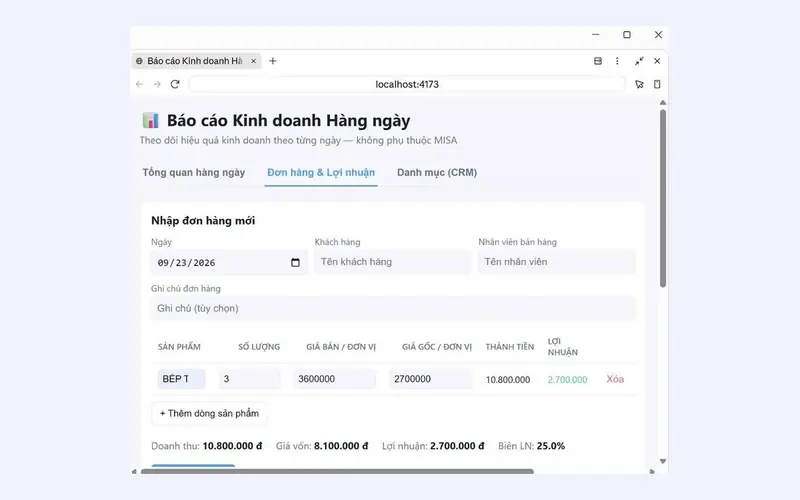Click + Thêm dòng sản phẩm button
Screen dimensions: 800x500
point(209,413)
